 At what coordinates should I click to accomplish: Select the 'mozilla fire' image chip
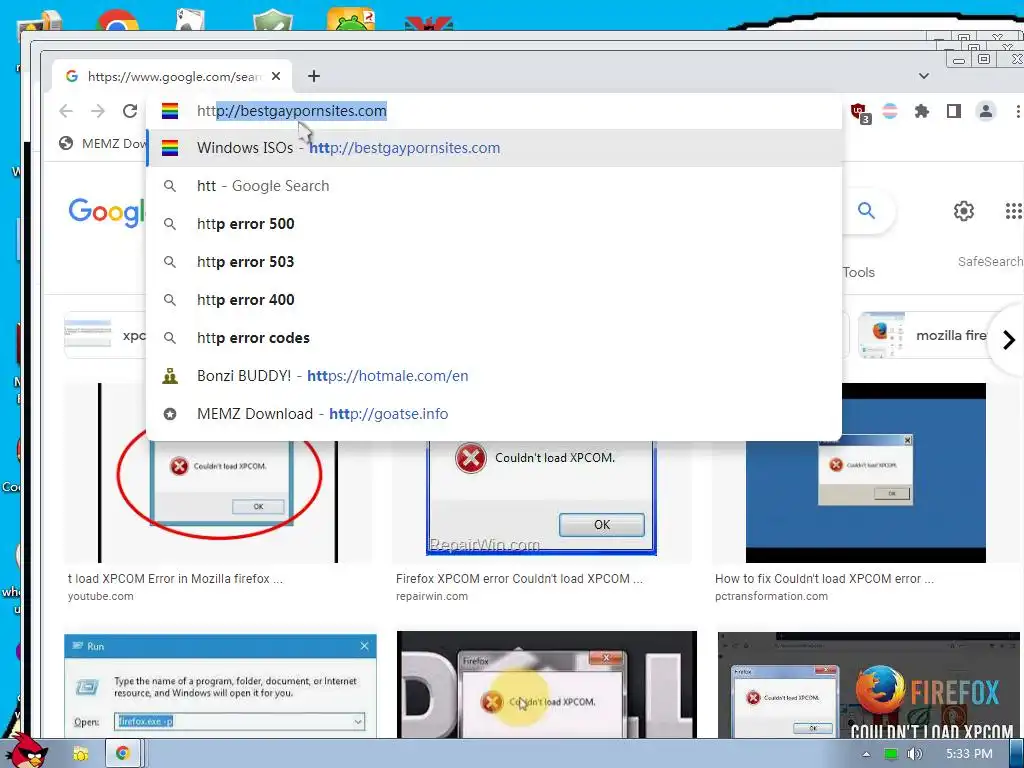click(922, 335)
